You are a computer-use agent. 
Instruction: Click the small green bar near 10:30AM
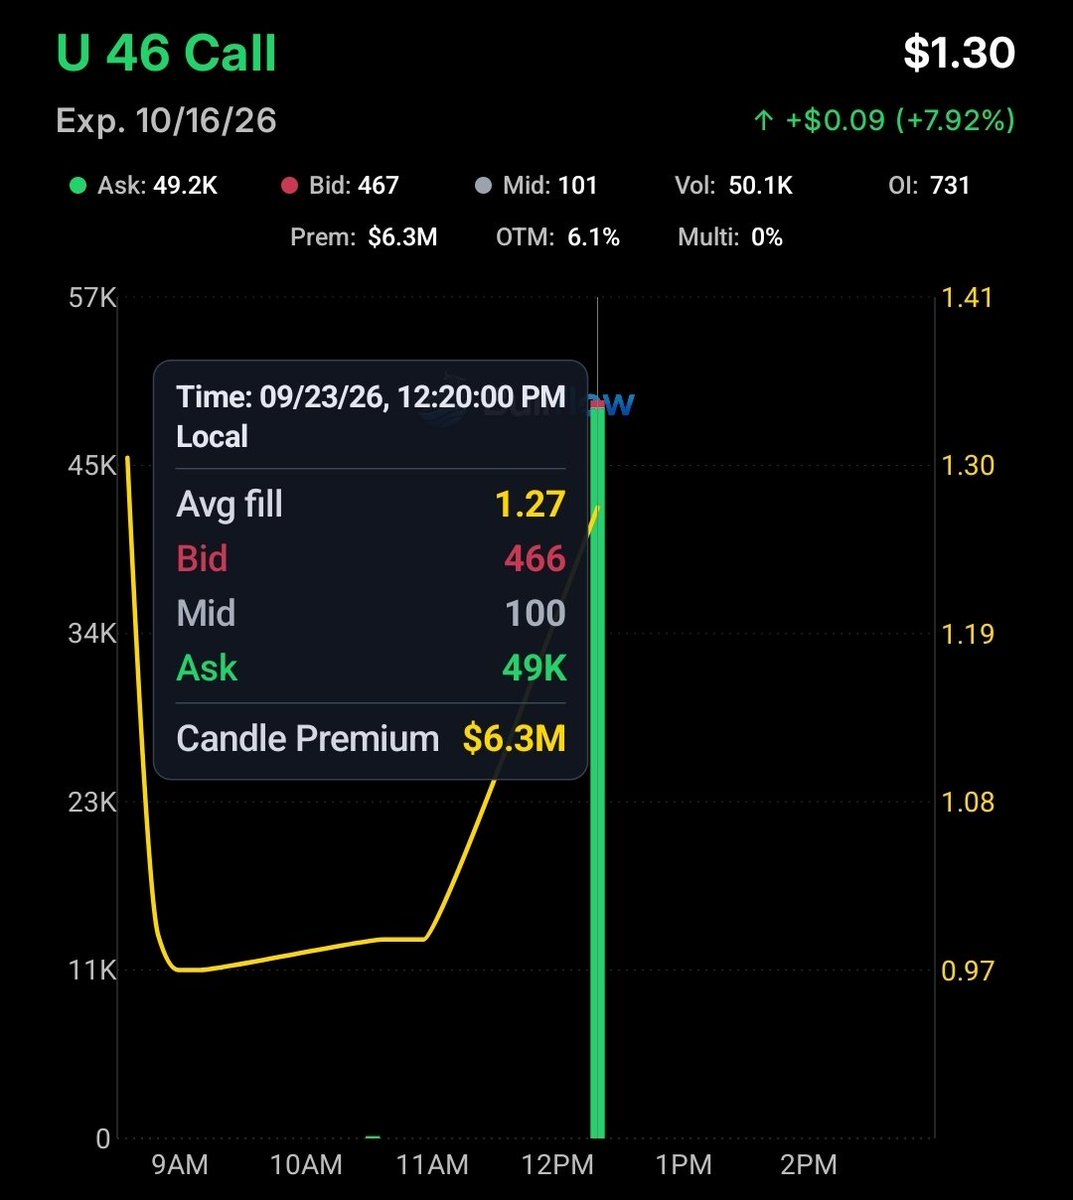373,1137
